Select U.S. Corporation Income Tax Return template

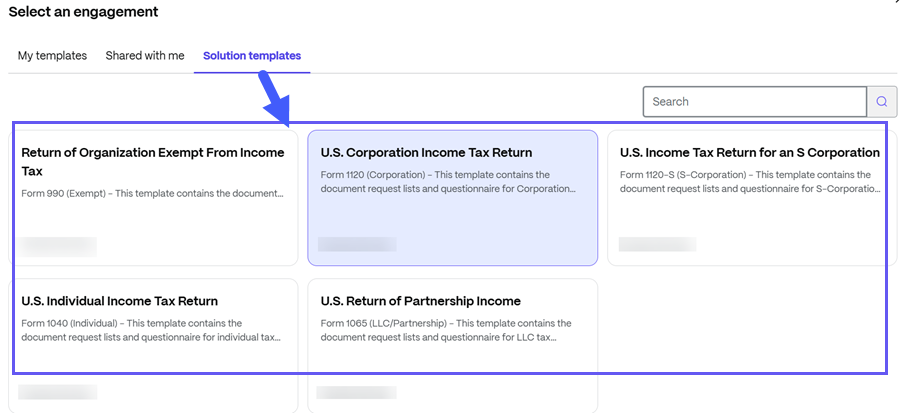click(453, 198)
